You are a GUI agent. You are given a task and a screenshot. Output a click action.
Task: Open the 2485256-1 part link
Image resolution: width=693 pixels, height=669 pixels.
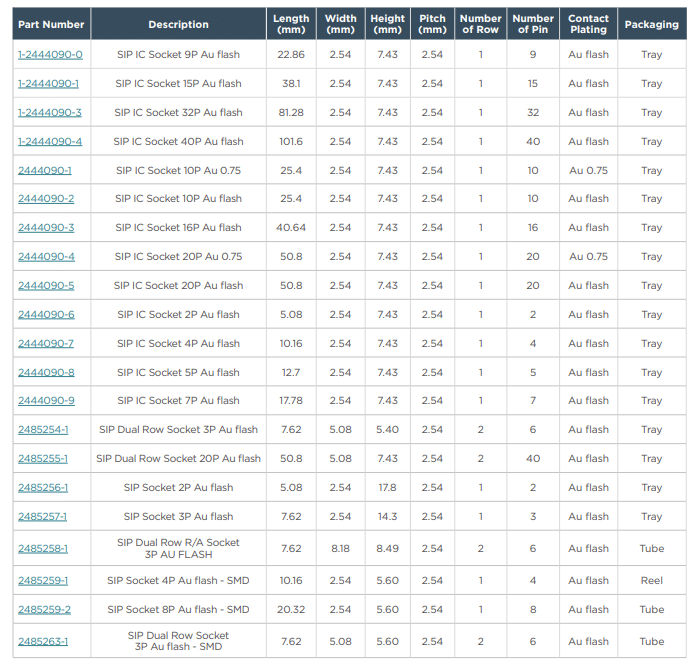pyautogui.click(x=43, y=488)
